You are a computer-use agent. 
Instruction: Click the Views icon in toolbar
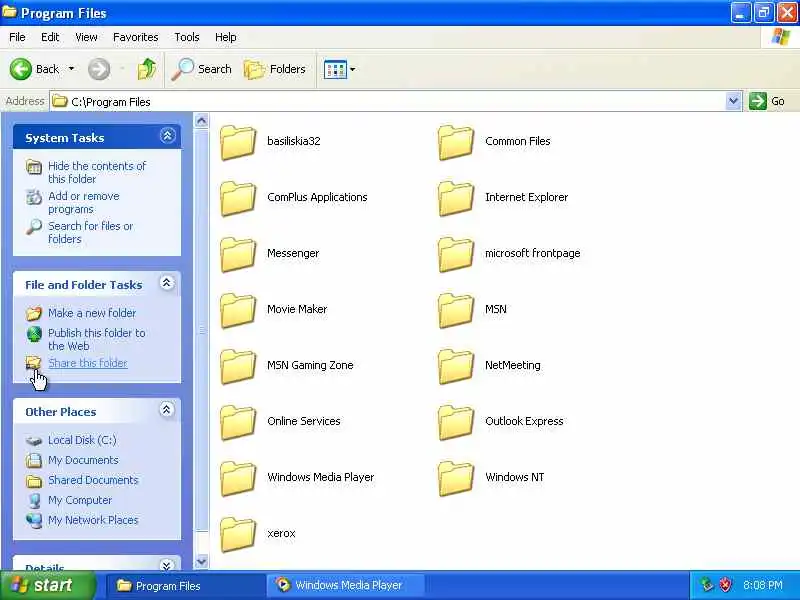click(335, 69)
